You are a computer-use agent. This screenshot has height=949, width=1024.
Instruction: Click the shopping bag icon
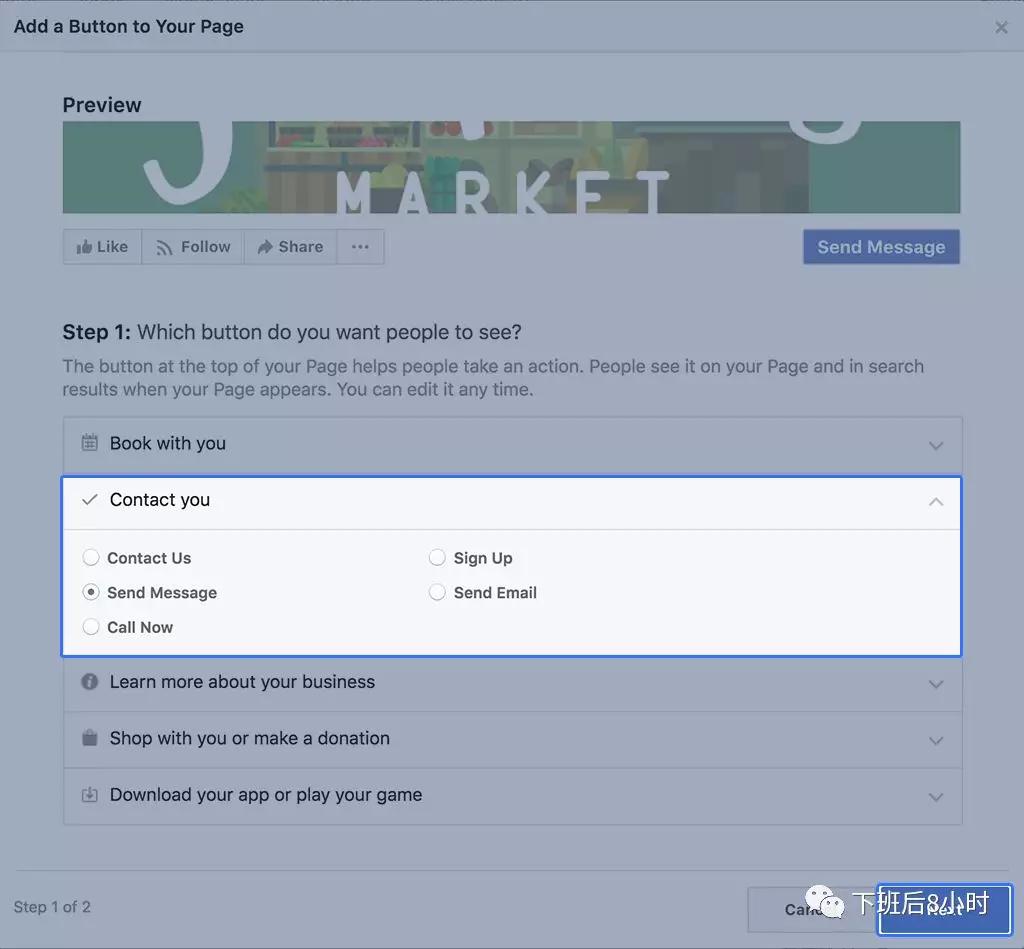click(90, 738)
